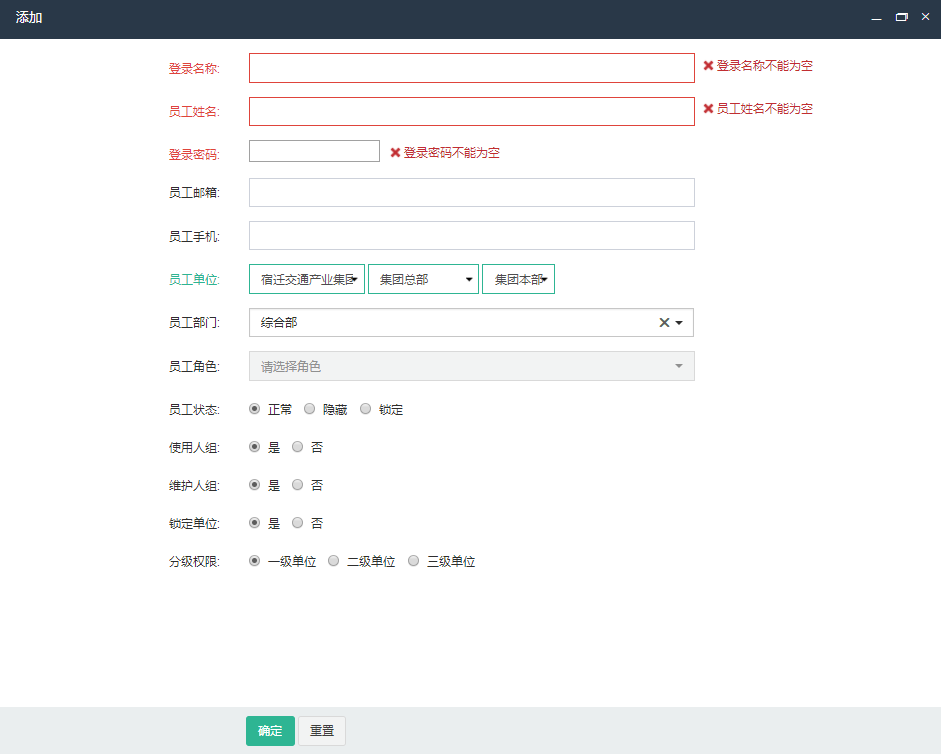Click the 确定 confirm button
941x754 pixels.
pyautogui.click(x=270, y=731)
